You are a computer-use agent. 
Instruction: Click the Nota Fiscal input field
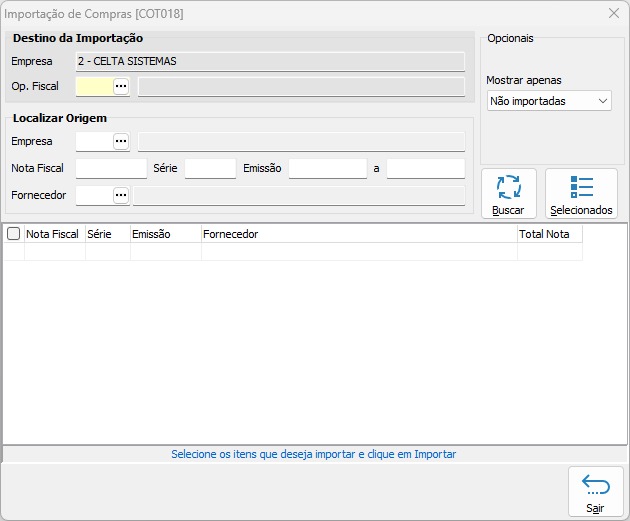111,169
